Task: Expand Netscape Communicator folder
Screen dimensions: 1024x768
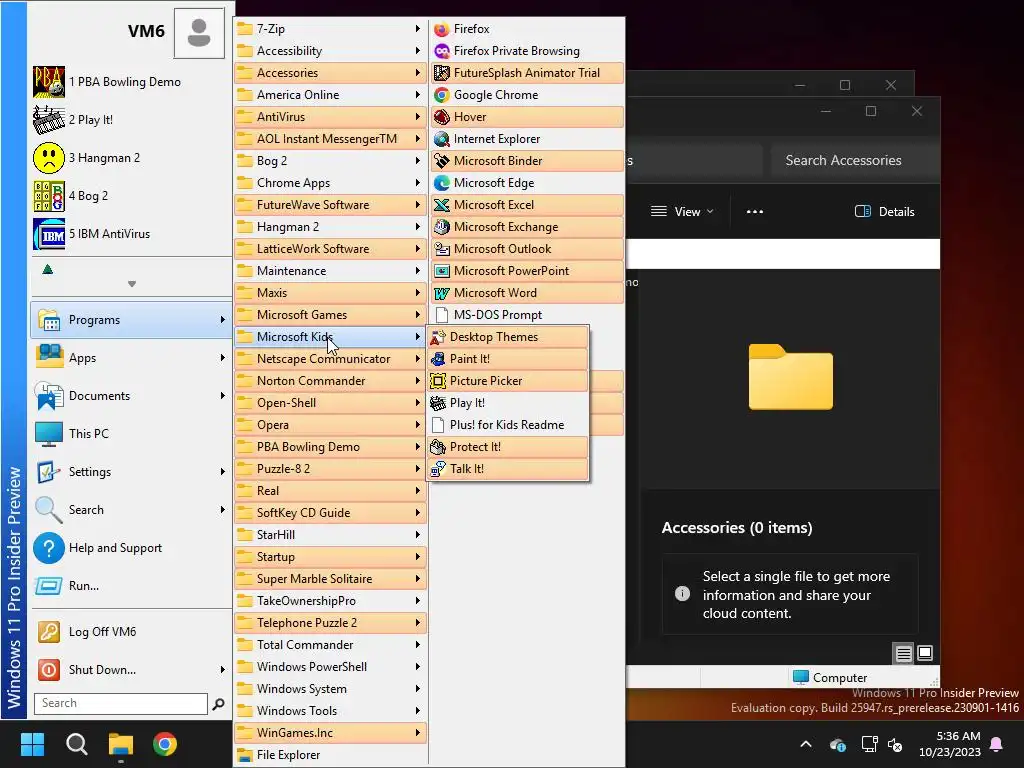Action: [330, 359]
